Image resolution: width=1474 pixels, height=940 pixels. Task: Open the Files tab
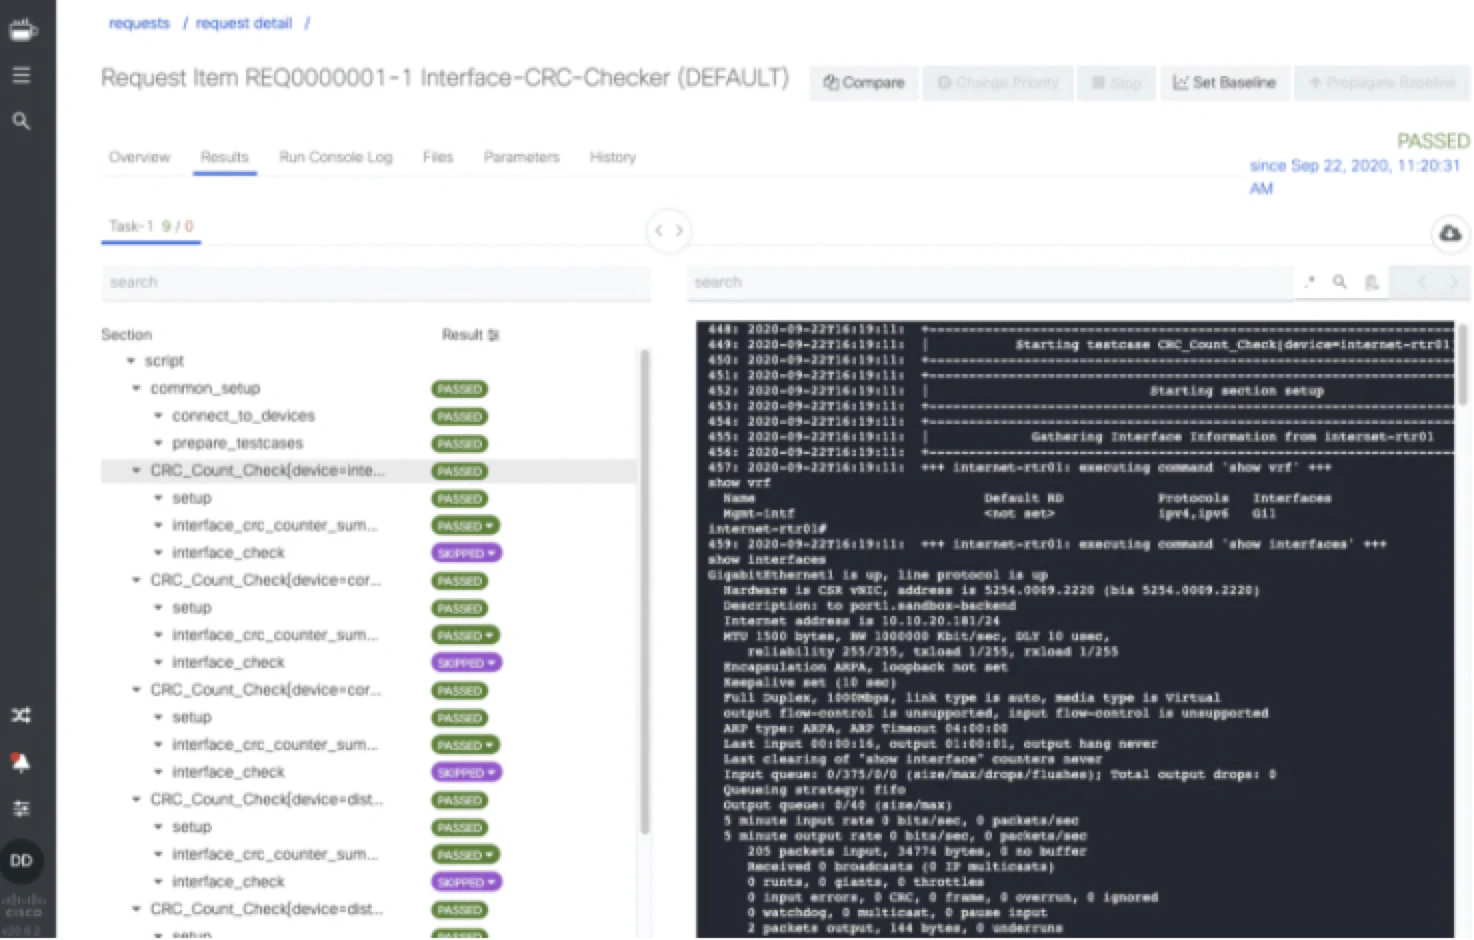[438, 158]
